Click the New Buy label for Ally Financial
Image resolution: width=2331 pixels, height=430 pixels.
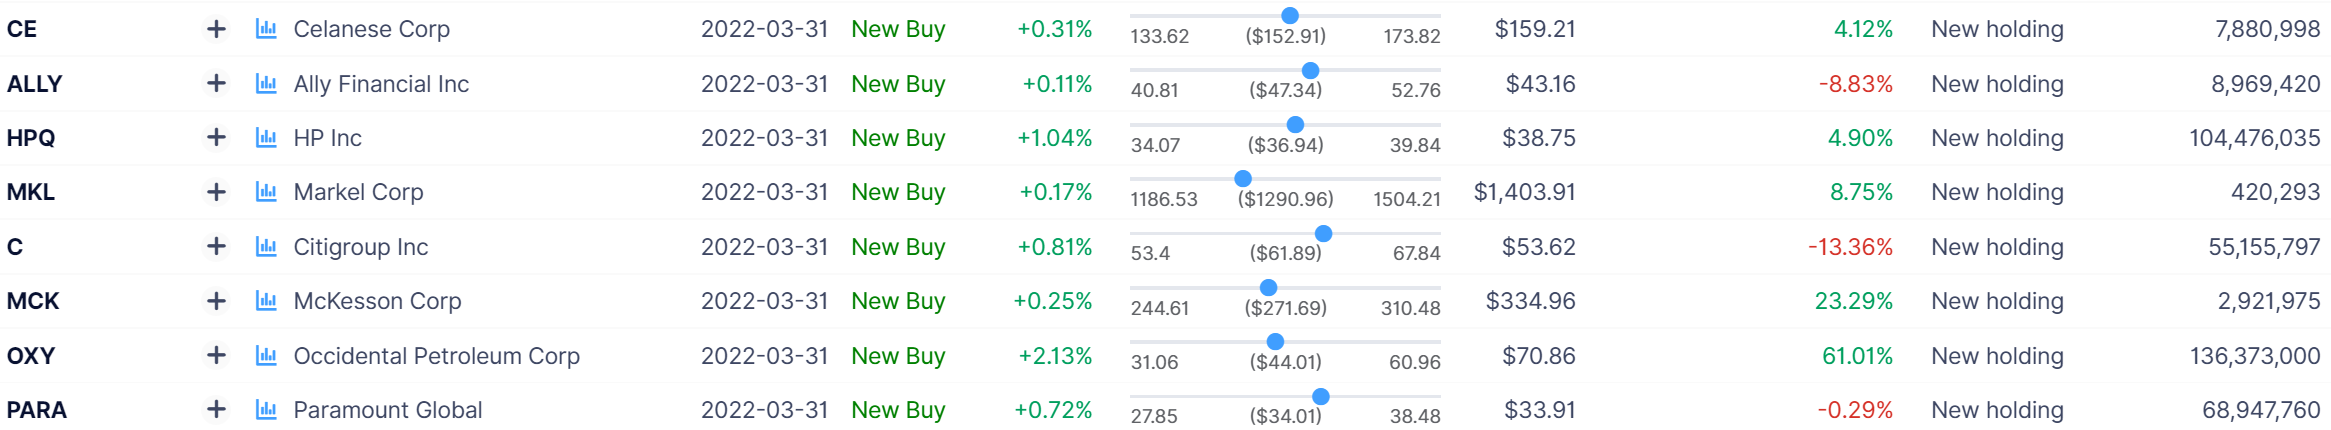tap(898, 84)
